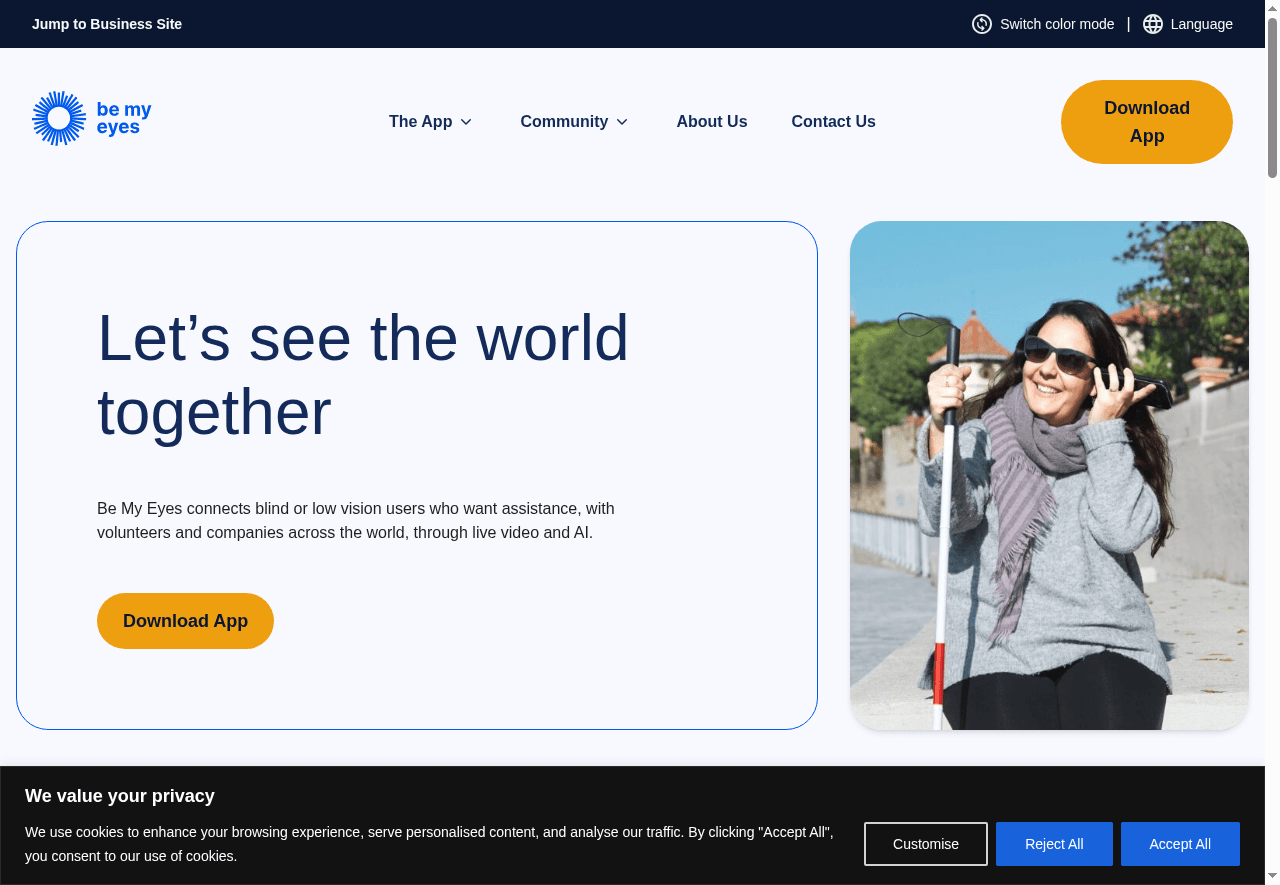The width and height of the screenshot is (1280, 885).
Task: Click the photo of woman with white cane
Action: 1049,475
